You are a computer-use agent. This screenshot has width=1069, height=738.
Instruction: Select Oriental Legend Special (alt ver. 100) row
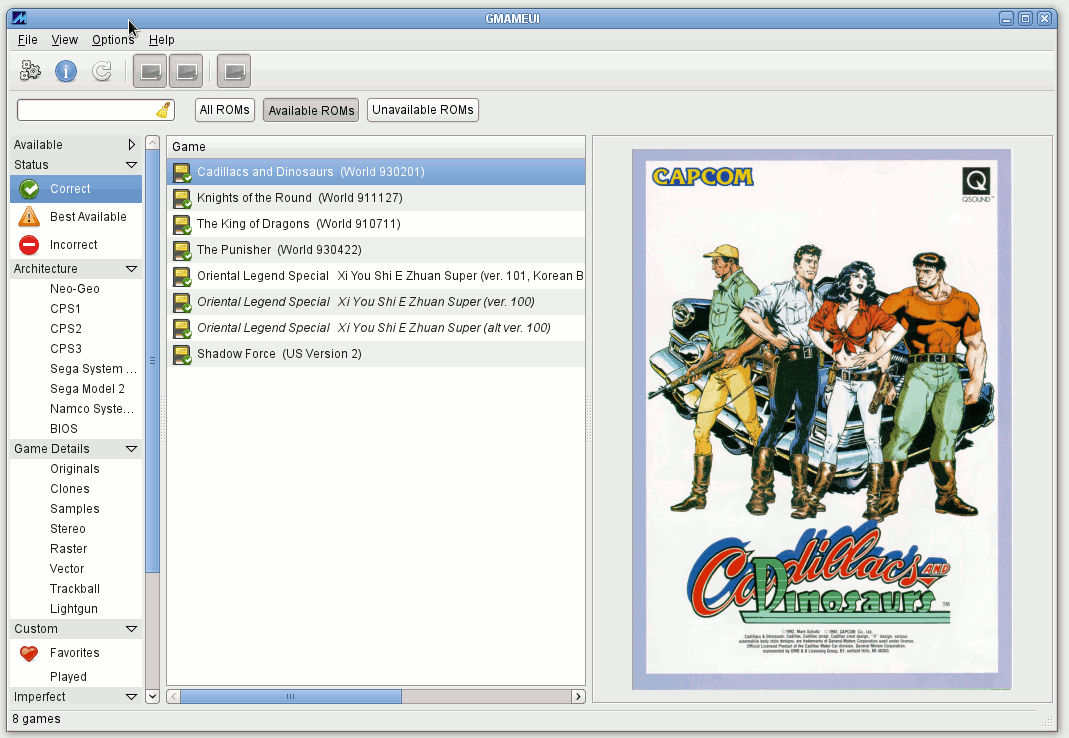[376, 328]
